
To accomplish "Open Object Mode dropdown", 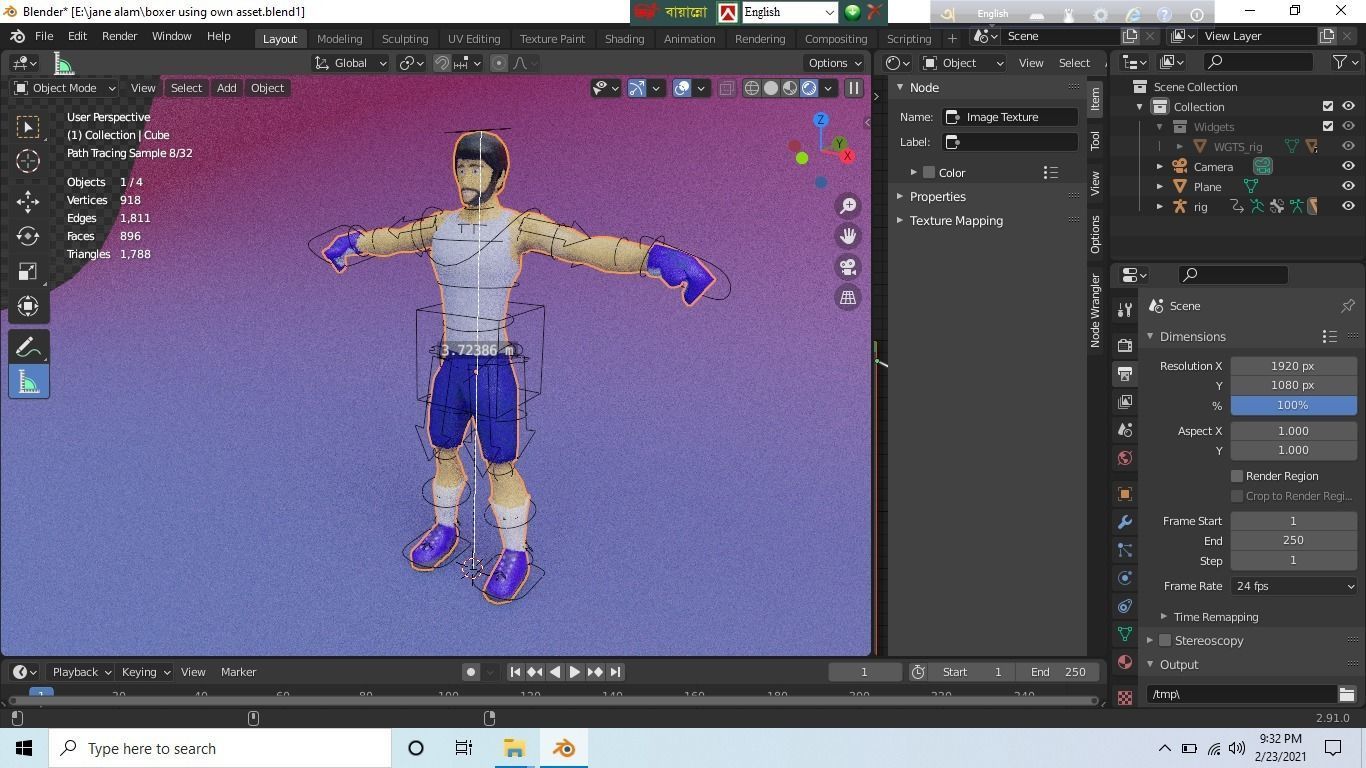I will point(64,88).
